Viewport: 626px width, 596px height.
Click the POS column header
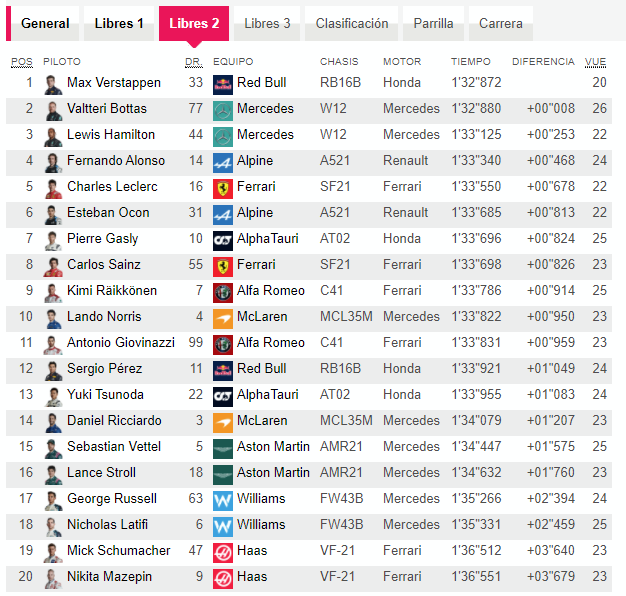[x=22, y=62]
